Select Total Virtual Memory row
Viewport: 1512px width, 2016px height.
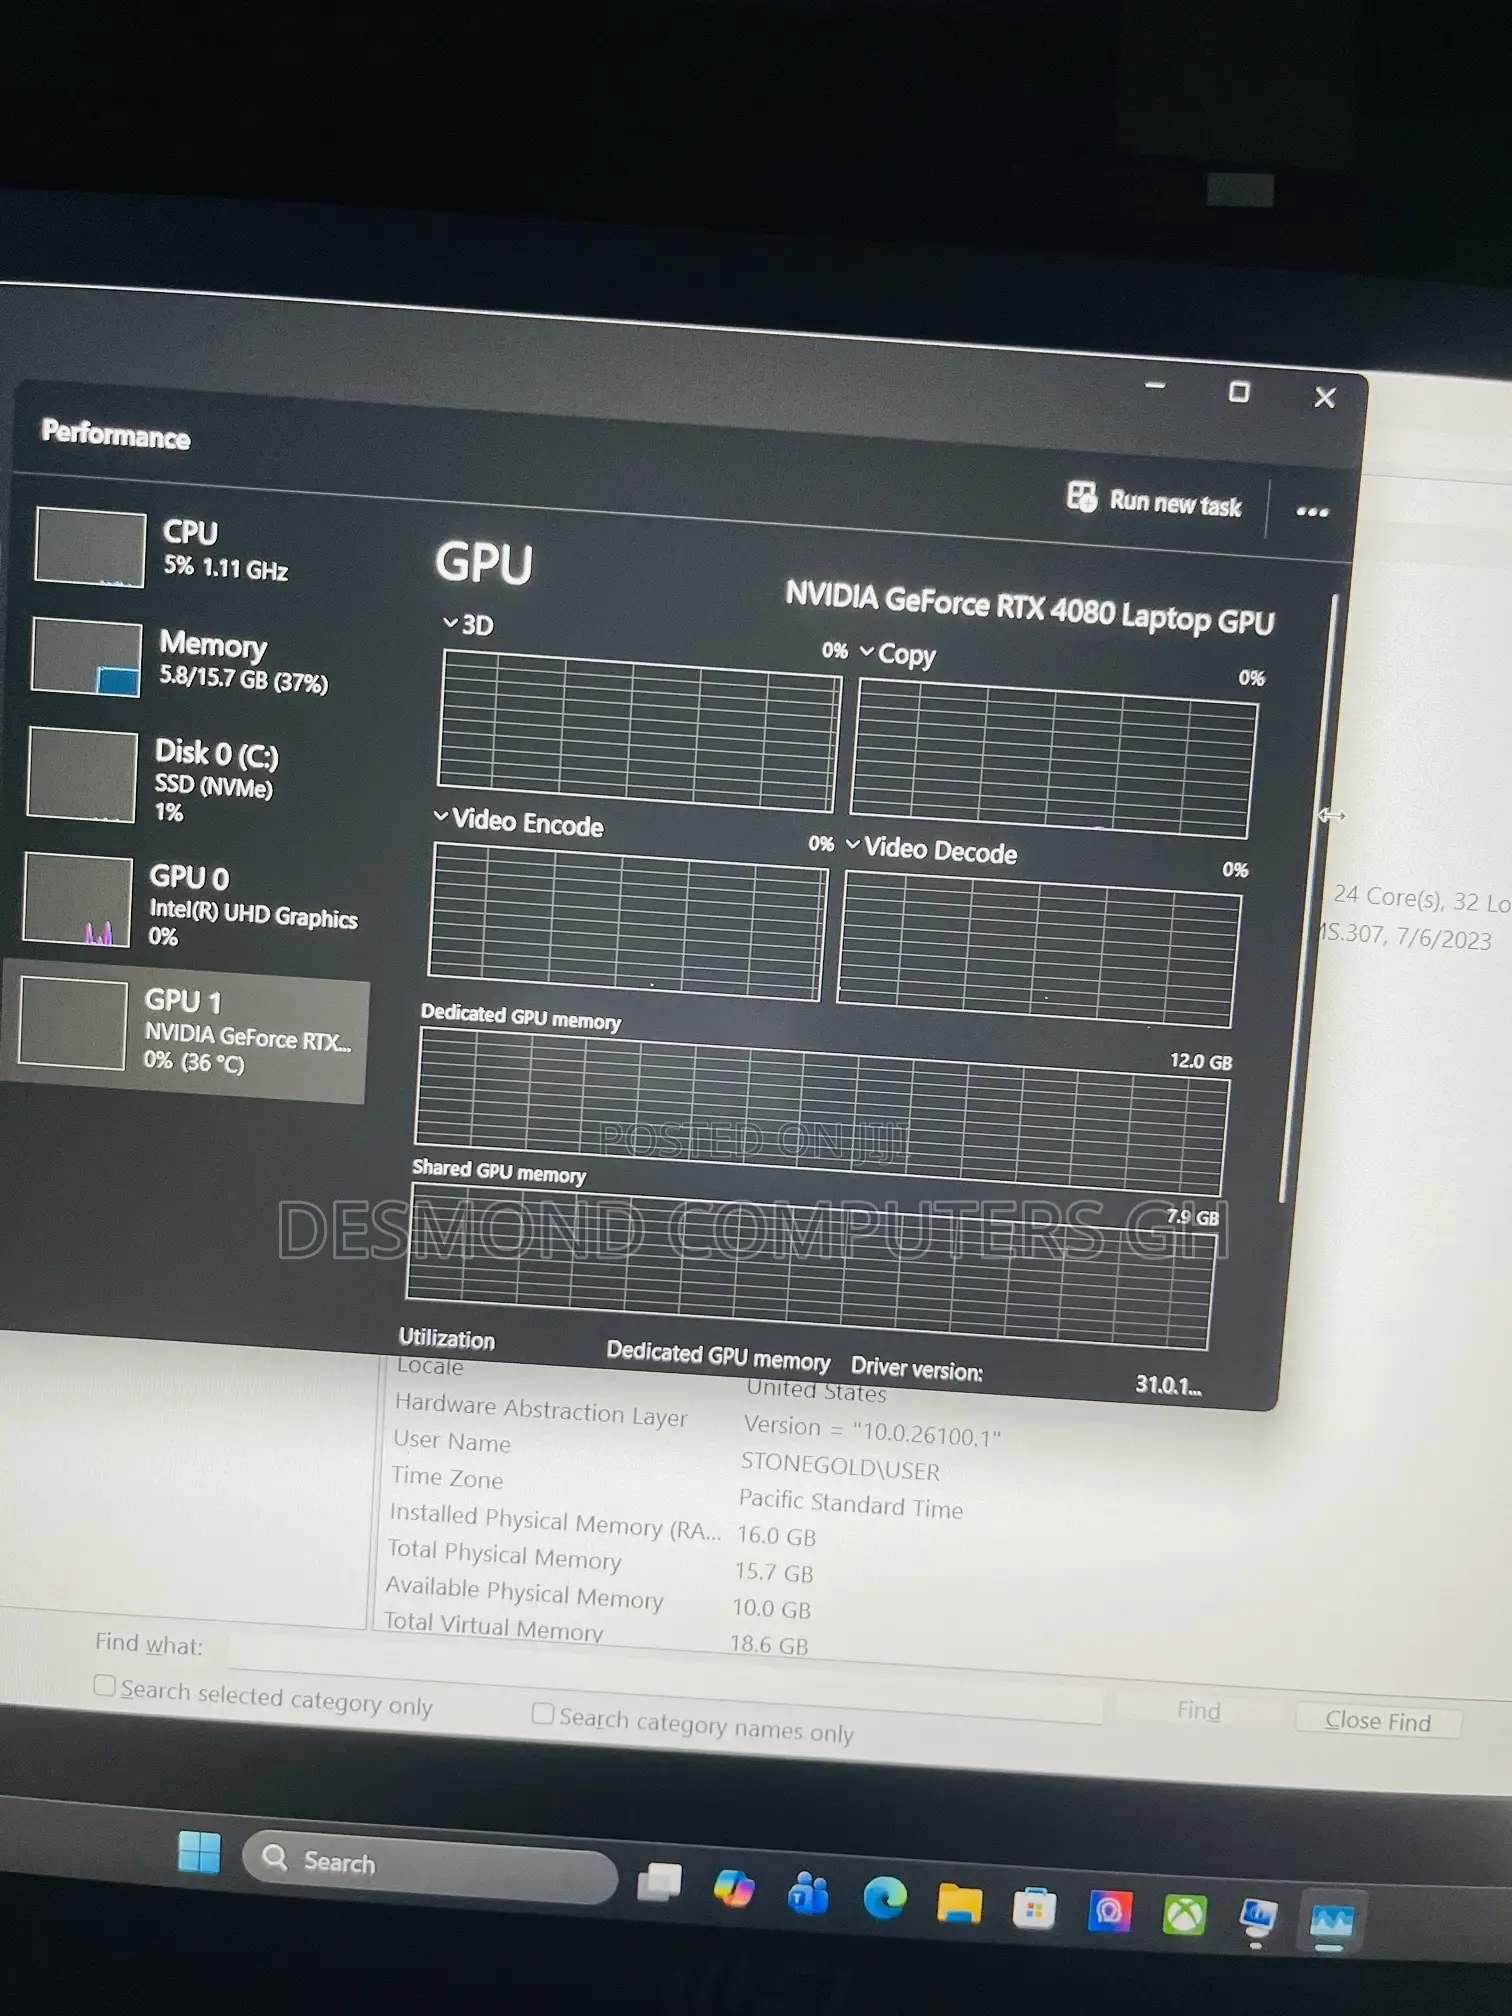pyautogui.click(x=596, y=1633)
